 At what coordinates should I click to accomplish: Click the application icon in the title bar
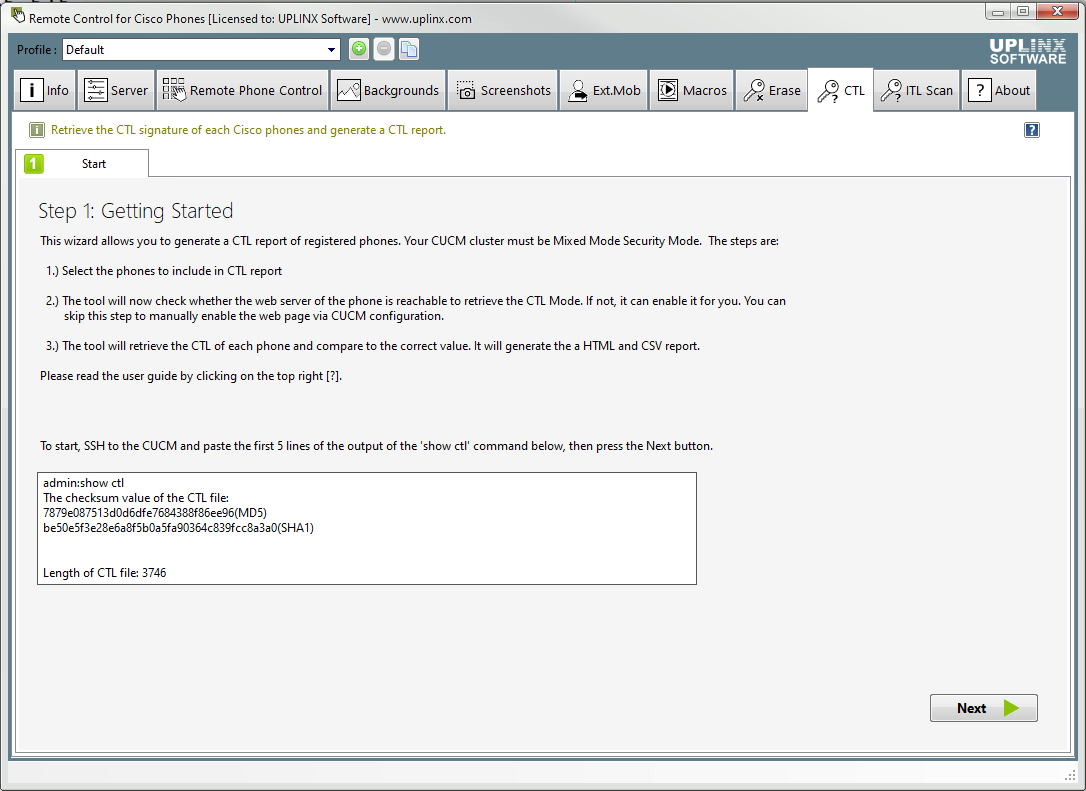coord(18,15)
